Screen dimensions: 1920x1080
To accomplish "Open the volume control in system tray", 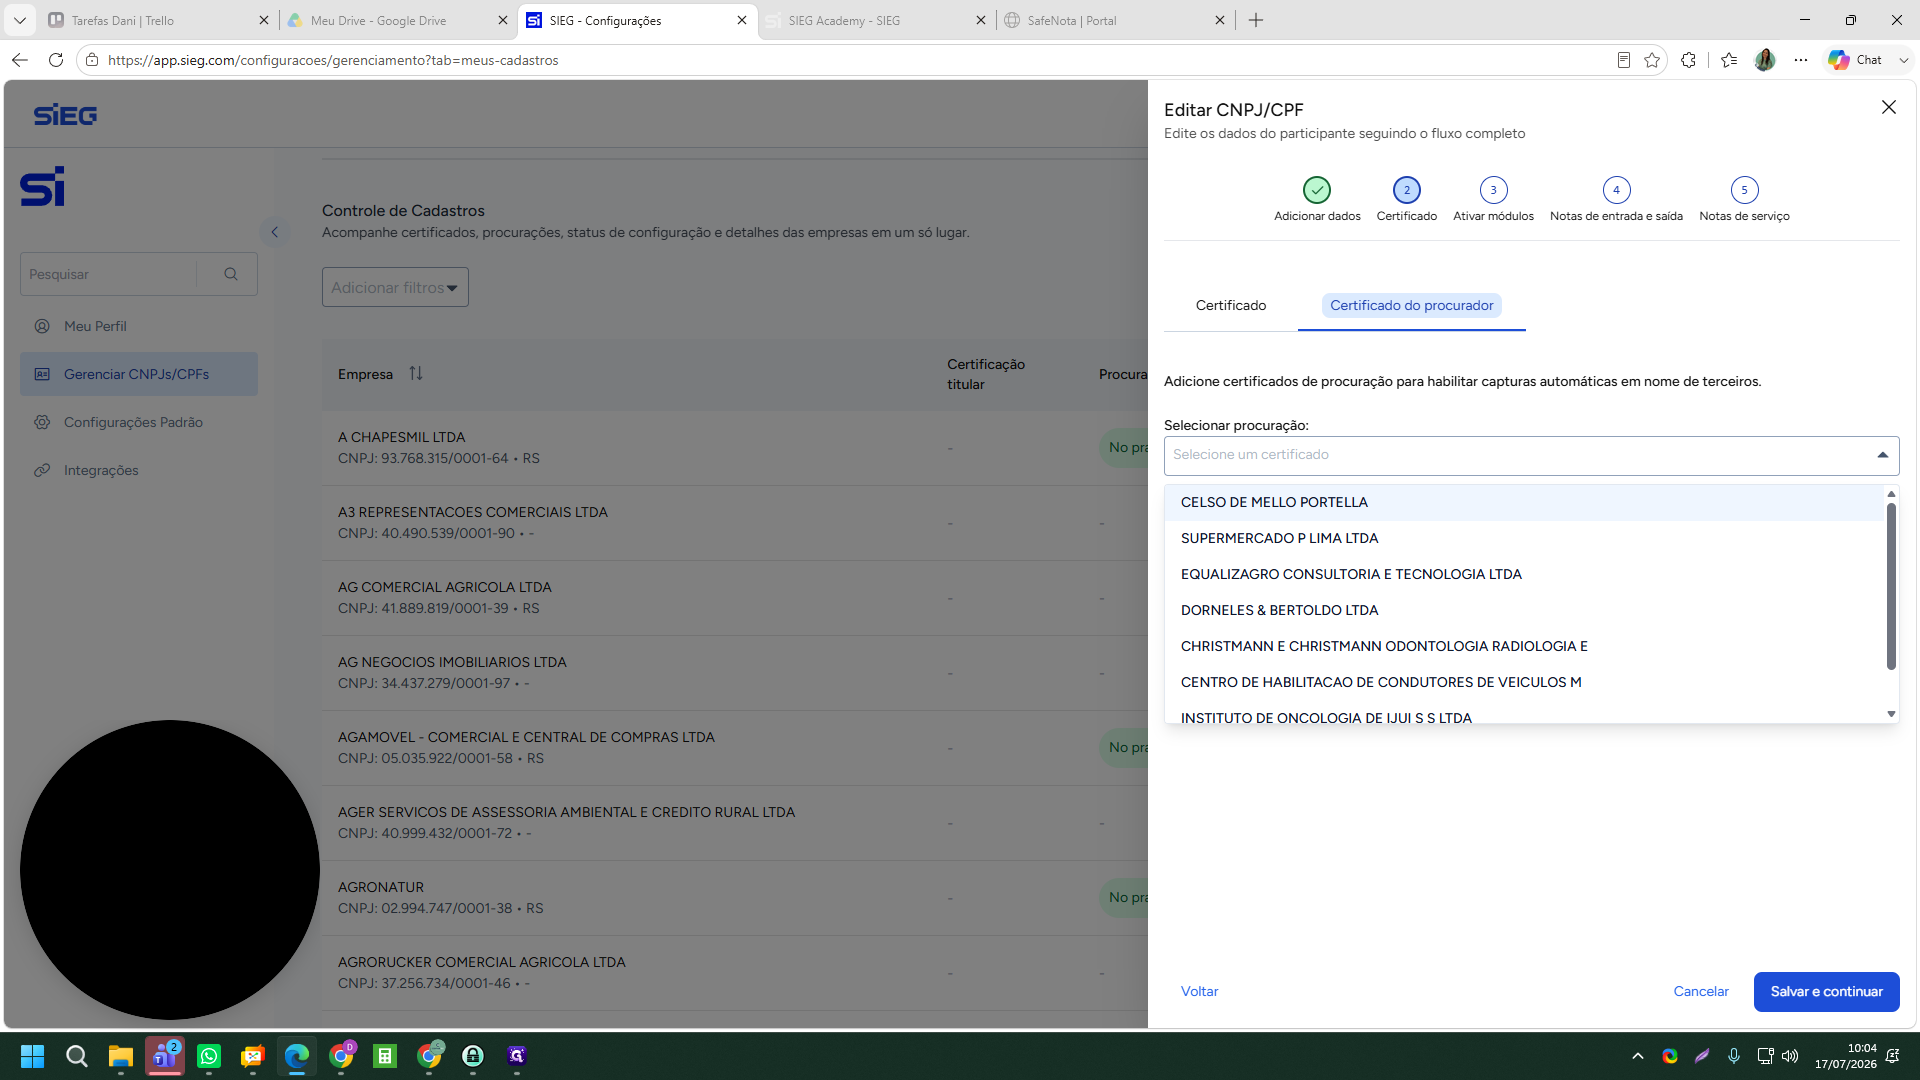I will point(1790,1056).
